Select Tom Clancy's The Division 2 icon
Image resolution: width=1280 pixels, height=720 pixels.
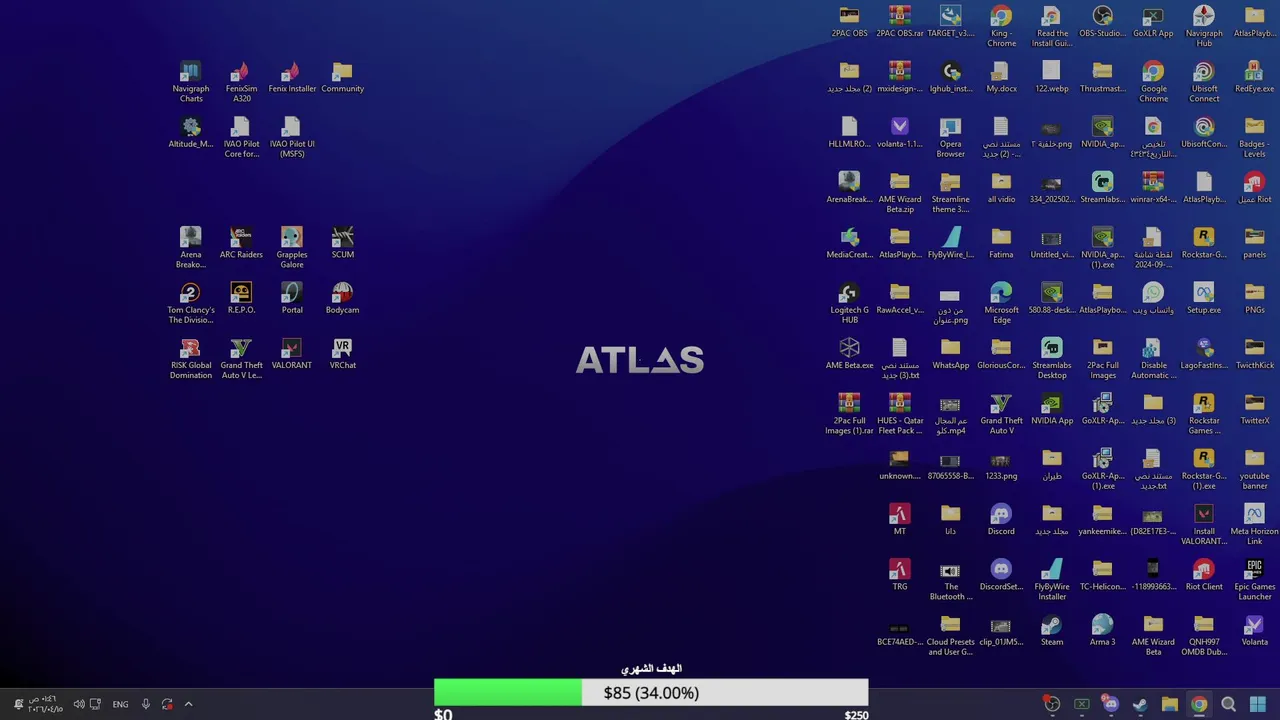pyautogui.click(x=190, y=303)
